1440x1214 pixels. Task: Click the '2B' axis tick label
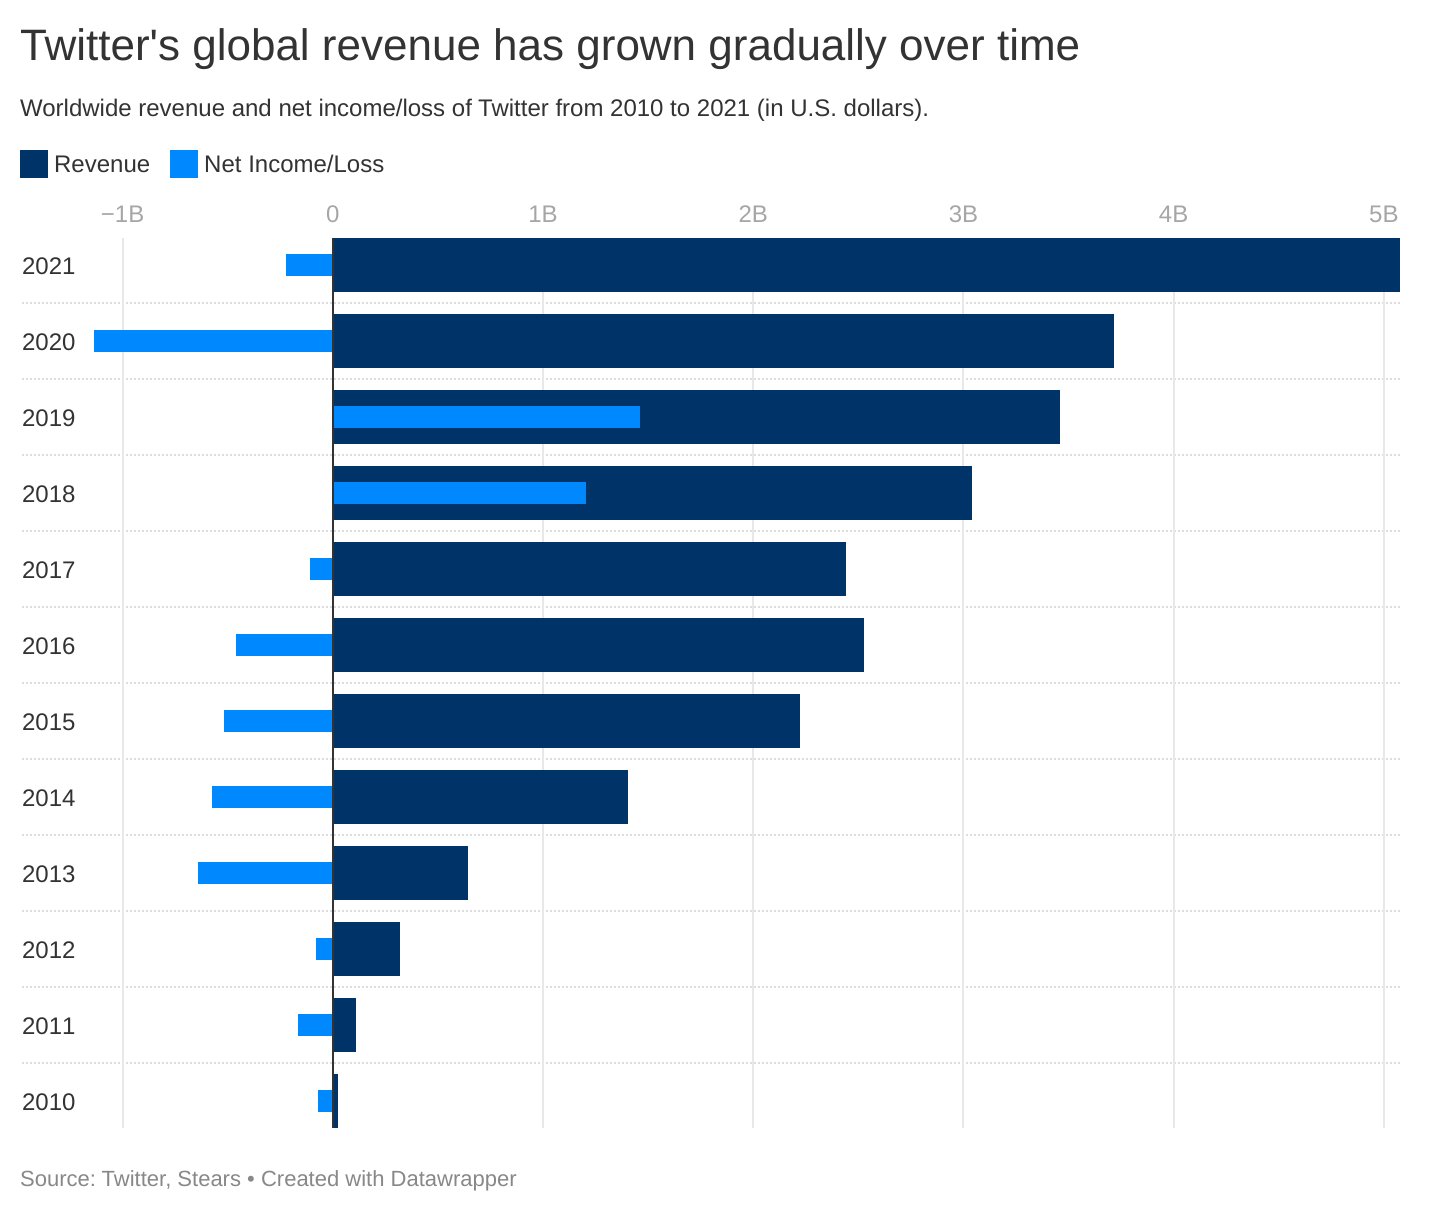click(753, 214)
